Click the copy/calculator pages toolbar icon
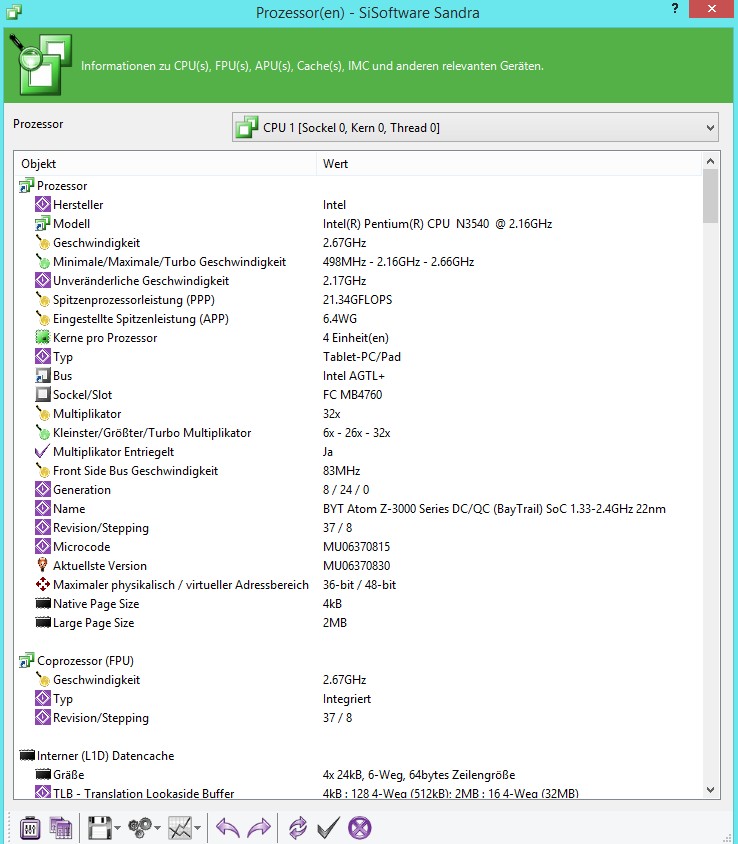This screenshot has width=738, height=844. pos(61,828)
